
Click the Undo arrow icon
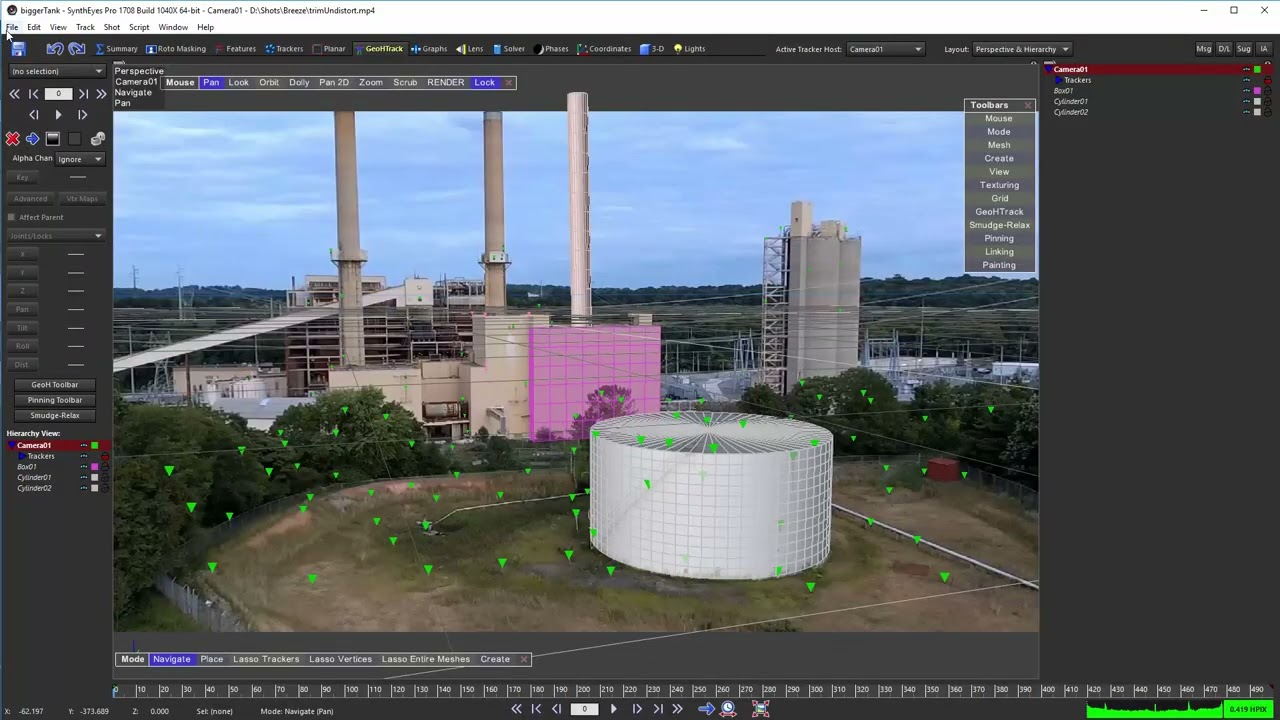55,49
